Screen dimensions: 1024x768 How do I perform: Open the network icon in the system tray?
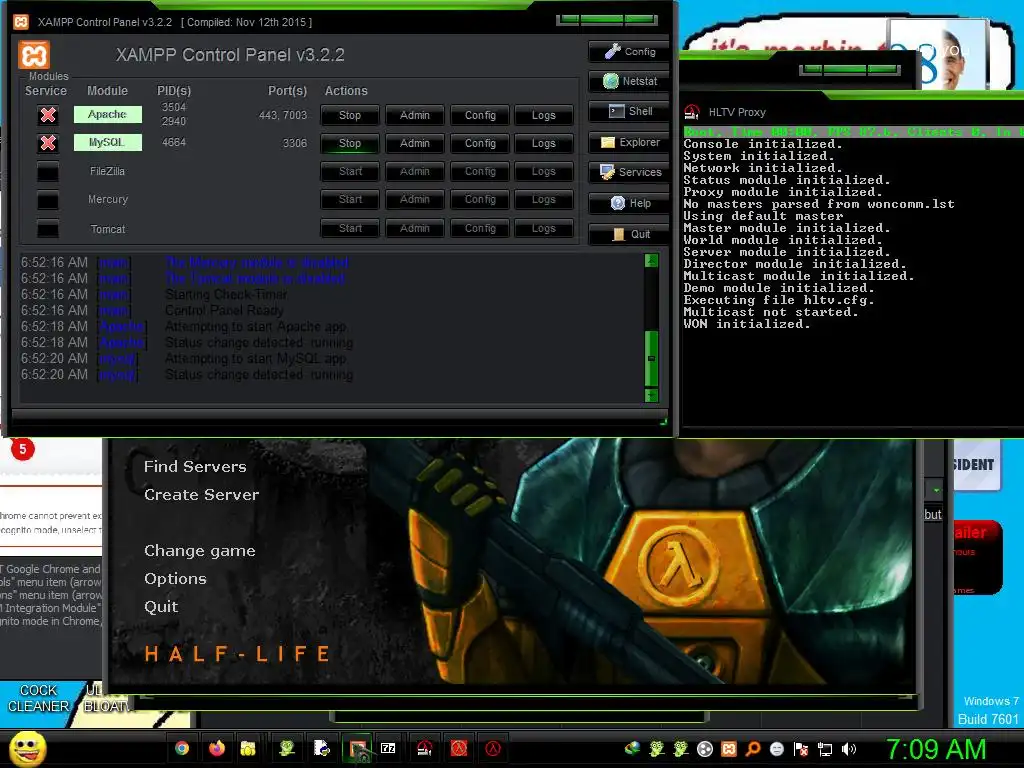click(x=825, y=749)
